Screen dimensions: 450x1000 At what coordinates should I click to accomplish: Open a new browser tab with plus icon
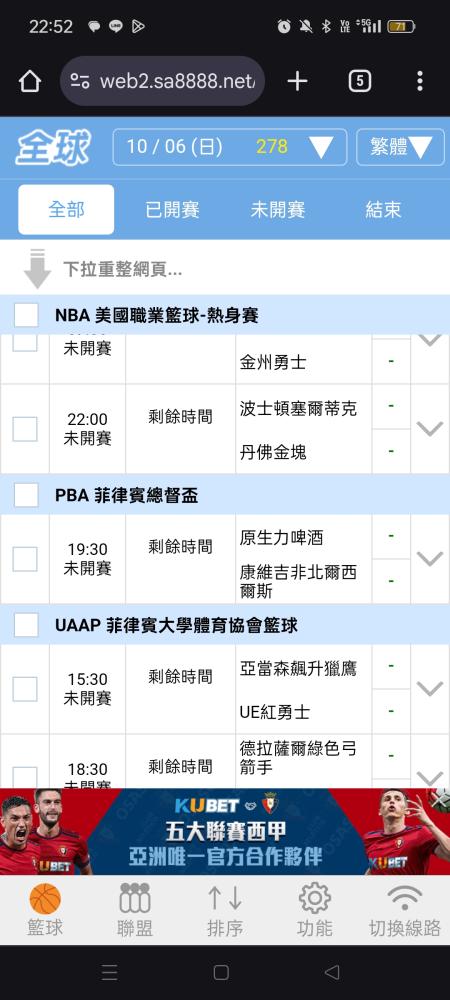297,81
